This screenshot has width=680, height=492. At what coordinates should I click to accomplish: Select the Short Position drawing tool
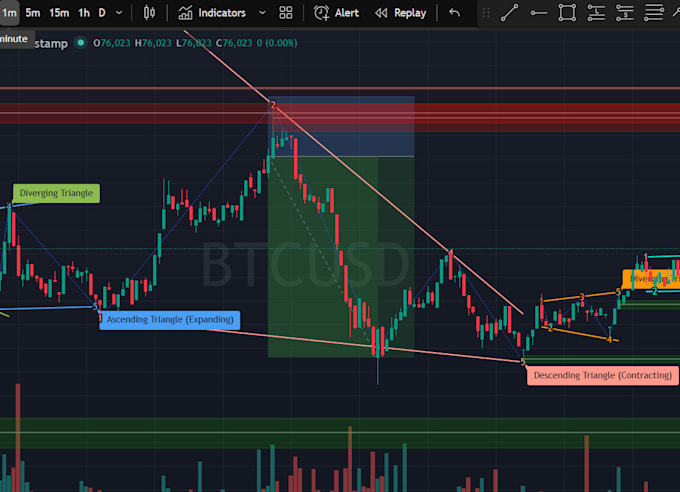[x=625, y=13]
